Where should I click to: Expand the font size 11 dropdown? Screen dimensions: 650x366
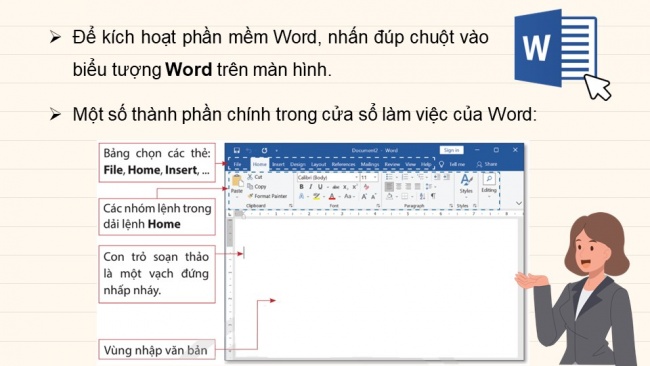tap(369, 177)
